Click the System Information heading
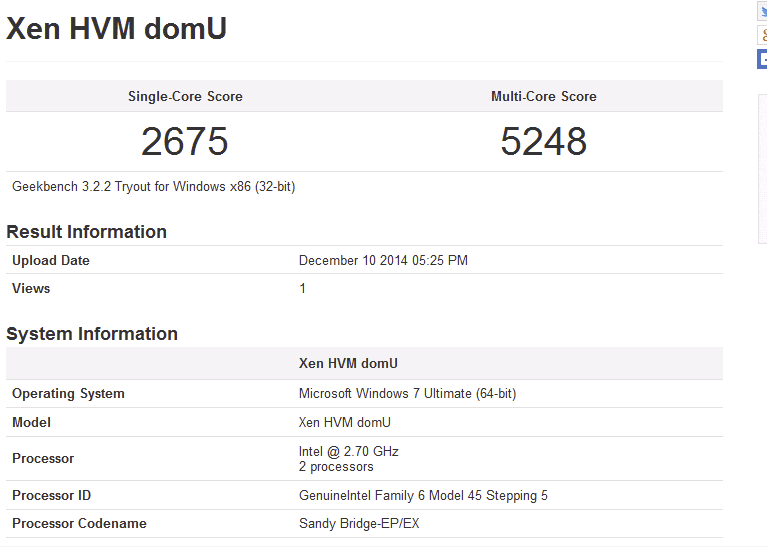This screenshot has height=547, width=767. coord(92,334)
